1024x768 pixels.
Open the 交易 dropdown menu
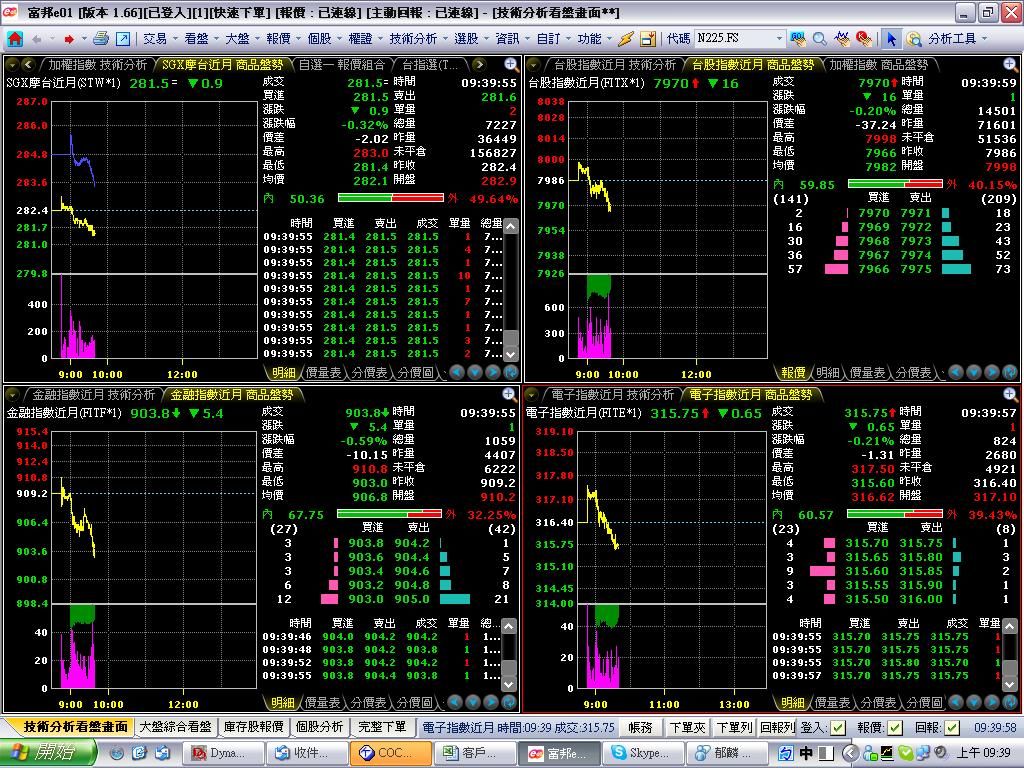click(x=161, y=39)
